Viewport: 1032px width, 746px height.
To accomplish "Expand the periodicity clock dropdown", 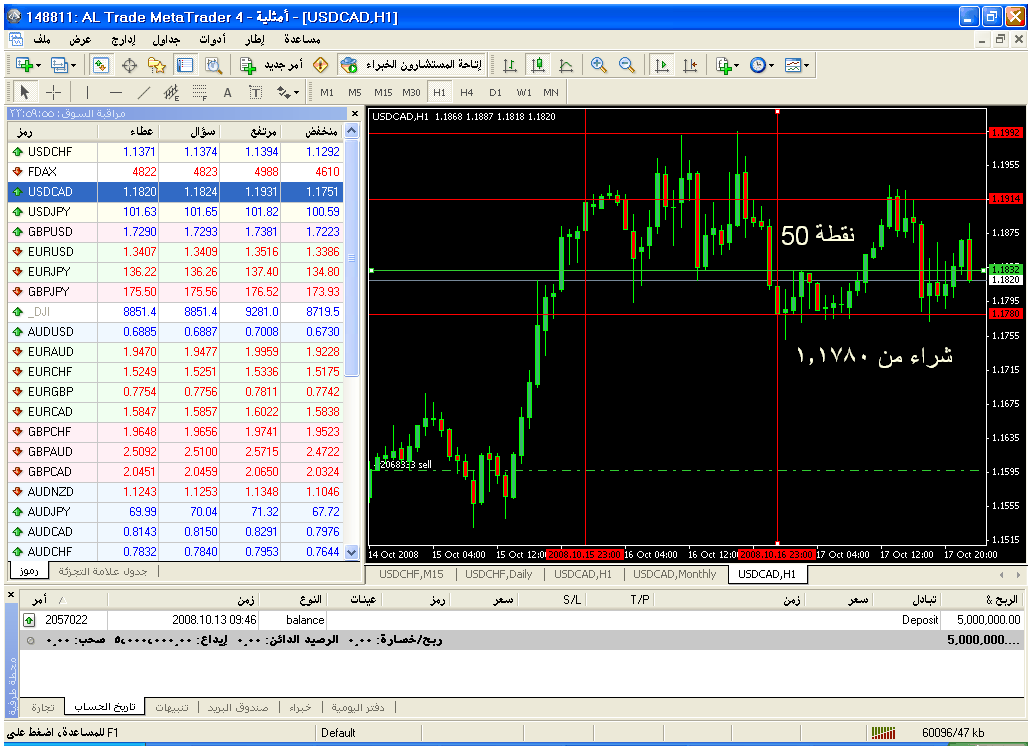I will 771,65.
